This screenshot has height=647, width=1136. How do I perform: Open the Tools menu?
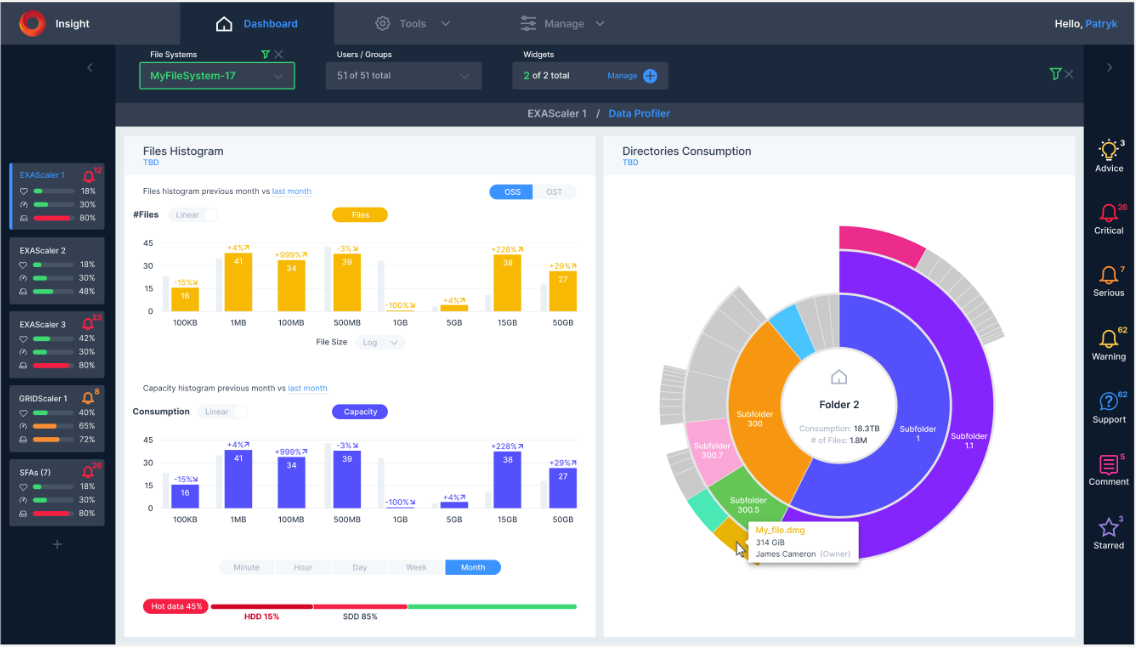[x=413, y=24]
